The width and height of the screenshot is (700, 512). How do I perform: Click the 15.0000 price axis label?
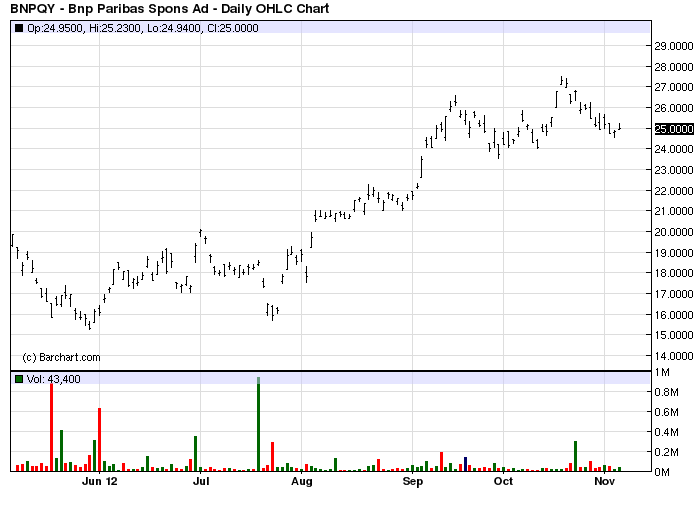(674, 335)
